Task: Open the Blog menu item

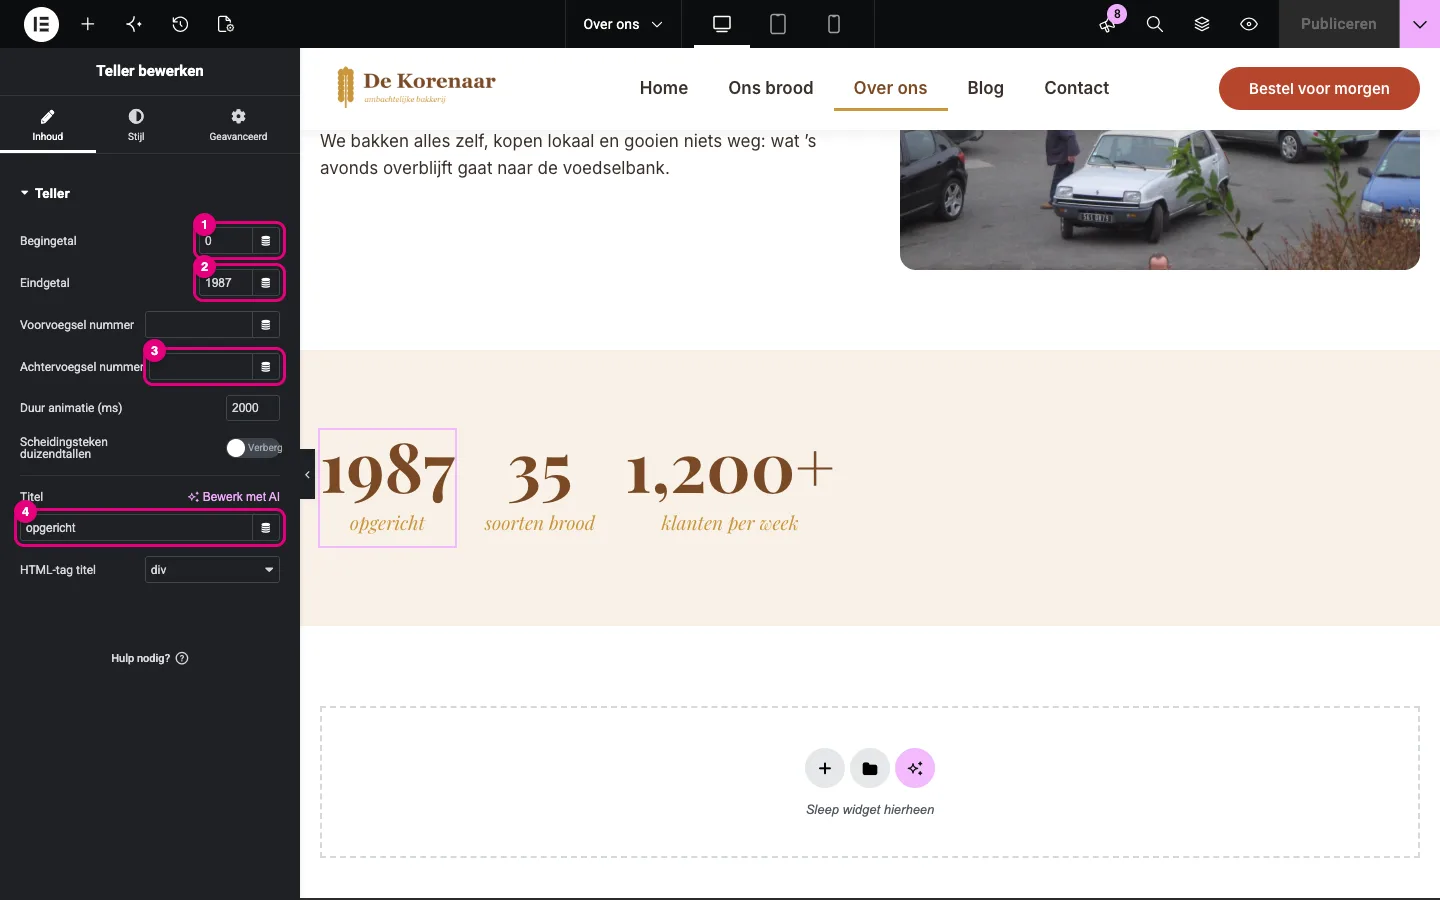Action: [986, 88]
